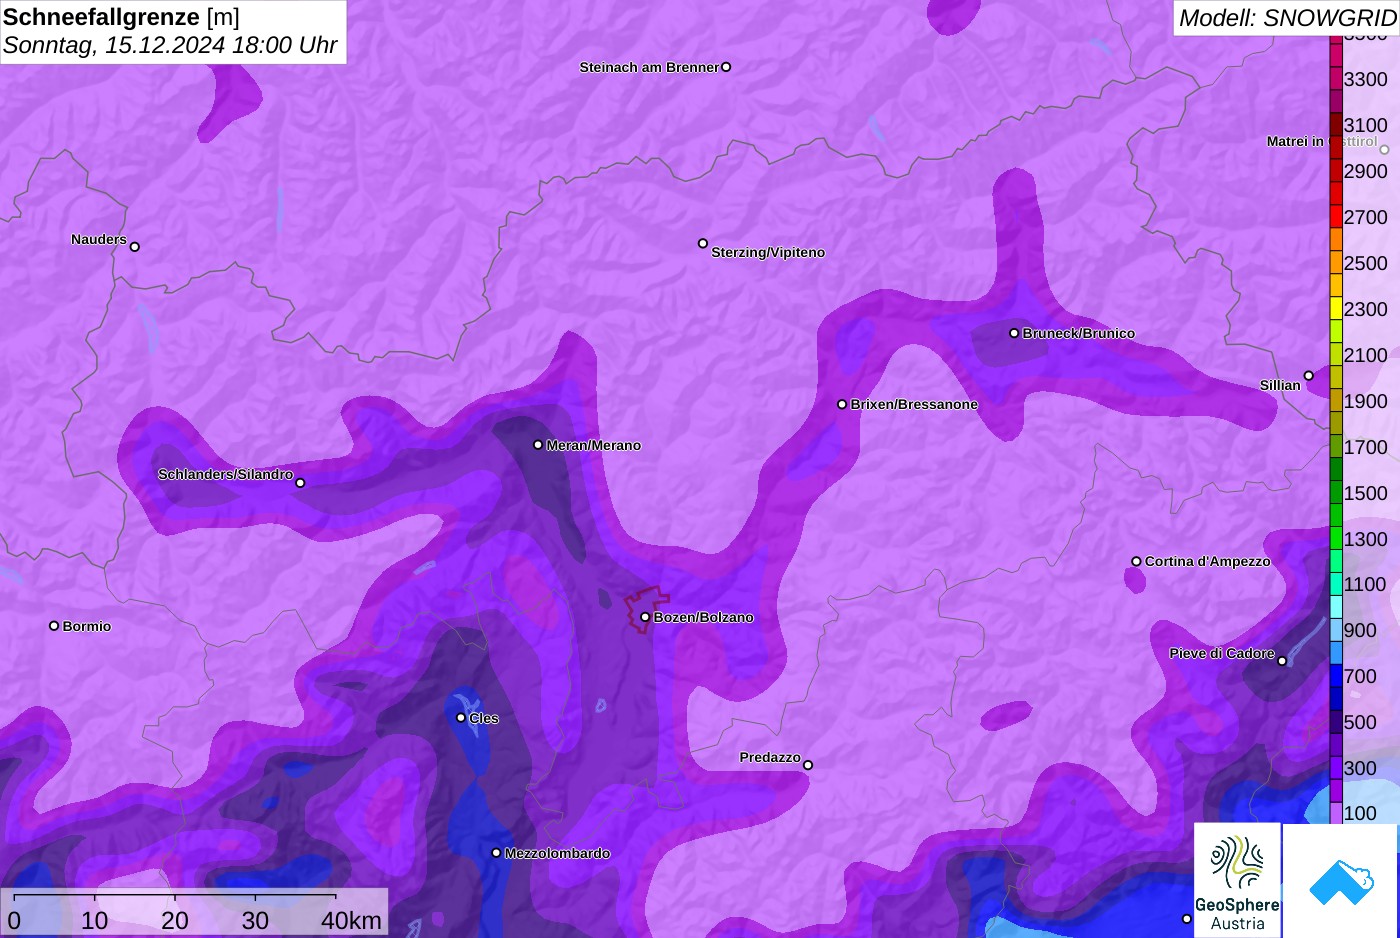
Task: Click the Bormio city marker
Action: [54, 626]
